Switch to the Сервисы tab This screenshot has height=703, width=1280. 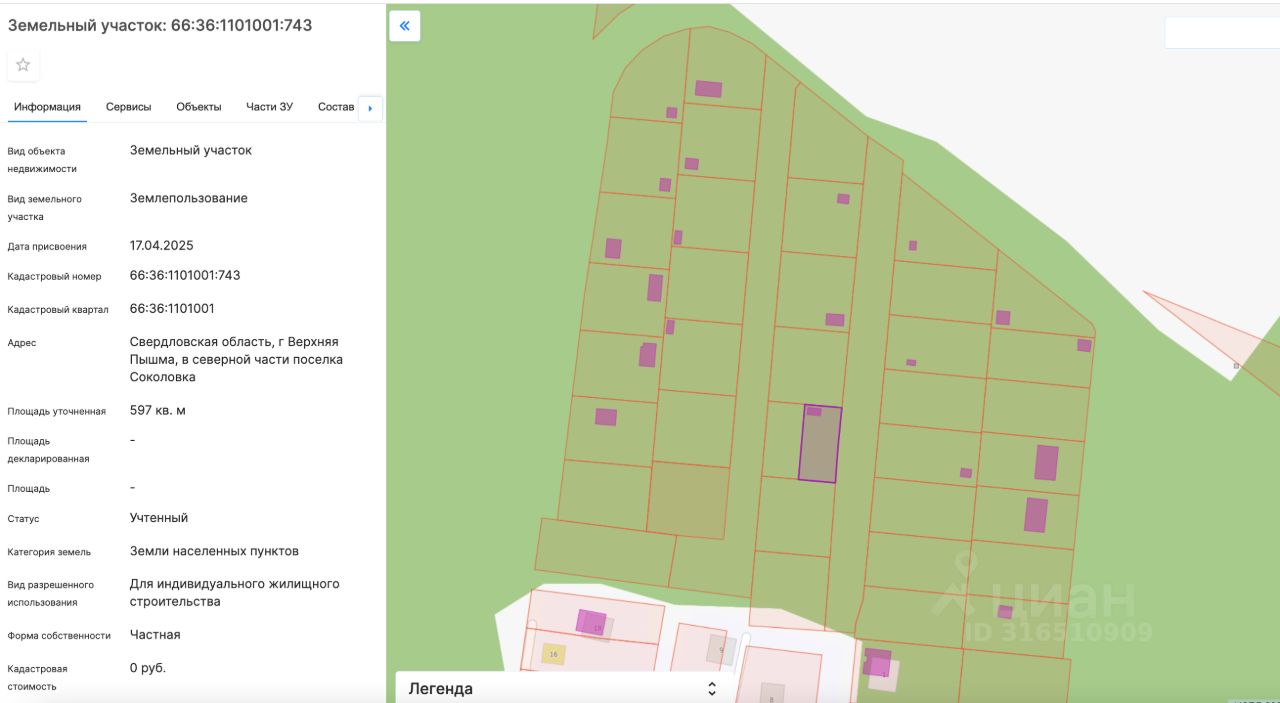128,107
